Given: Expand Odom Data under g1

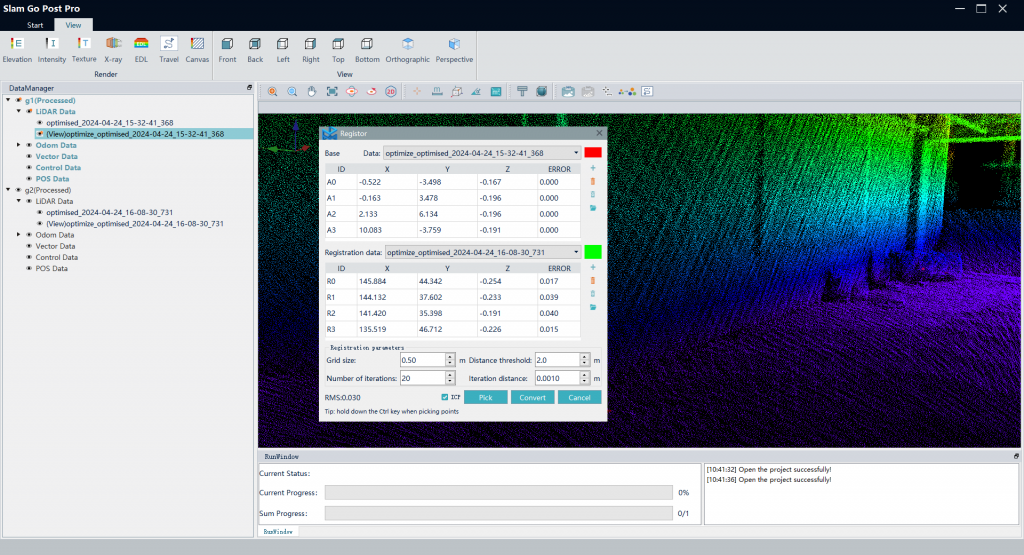Looking at the screenshot, I should tap(19, 145).
